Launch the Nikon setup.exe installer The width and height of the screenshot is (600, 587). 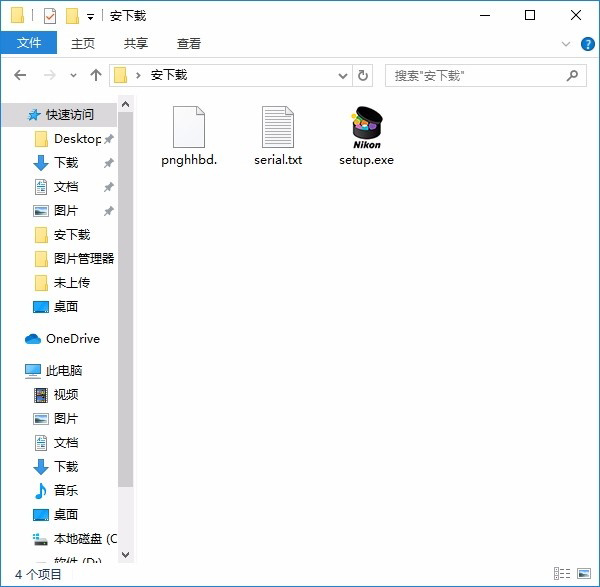[x=366, y=136]
